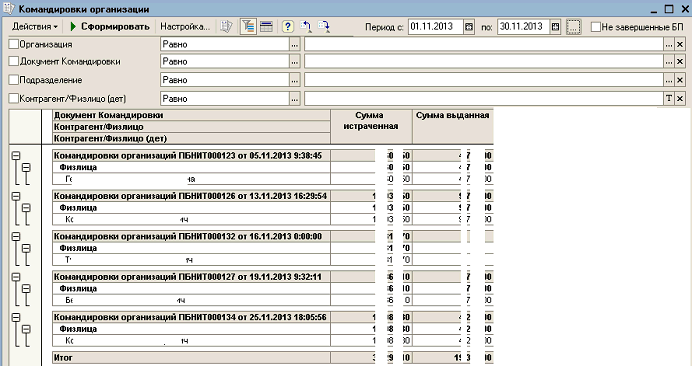Click the Контрагент/Физлицо (дет) value field
This screenshot has width=693, height=367.
pyautogui.click(x=484, y=99)
